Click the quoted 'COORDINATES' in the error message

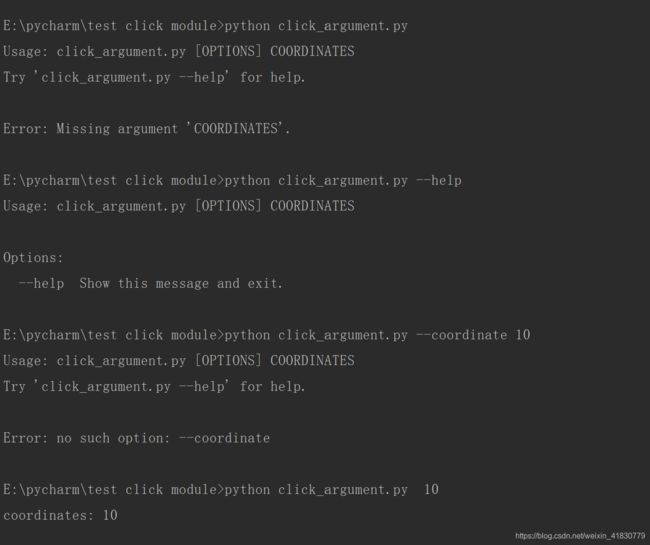[x=235, y=129]
